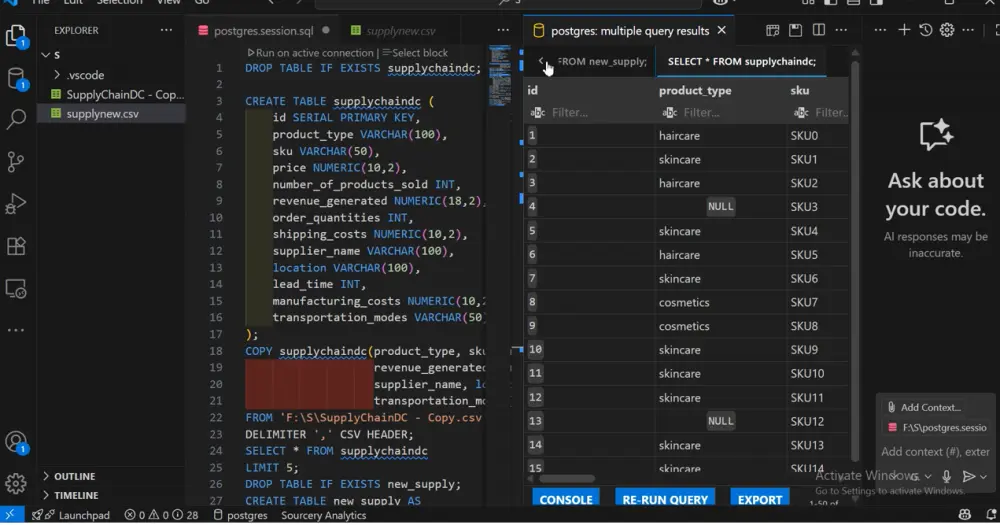Select supplynew.csv in Explorer
Viewport: 1000px width, 525px height.
pos(102,114)
